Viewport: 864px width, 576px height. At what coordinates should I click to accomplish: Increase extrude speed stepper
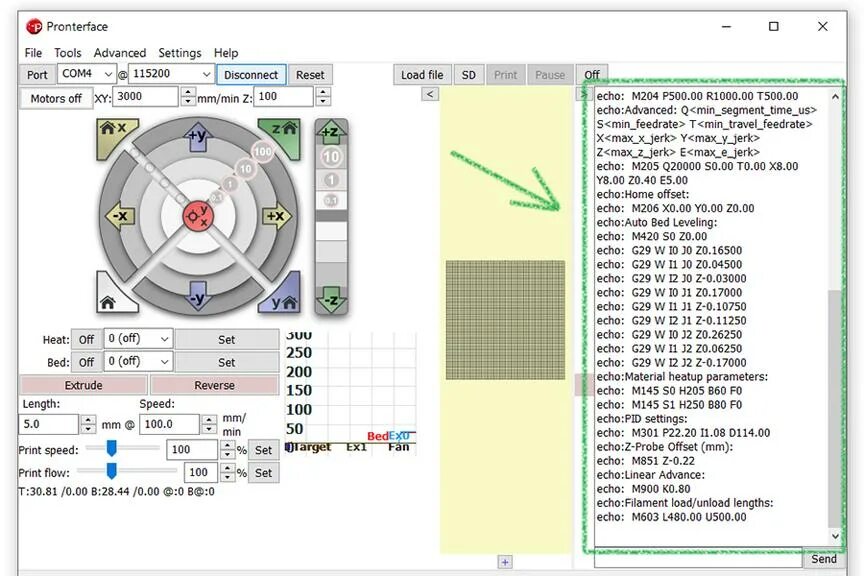pos(209,420)
